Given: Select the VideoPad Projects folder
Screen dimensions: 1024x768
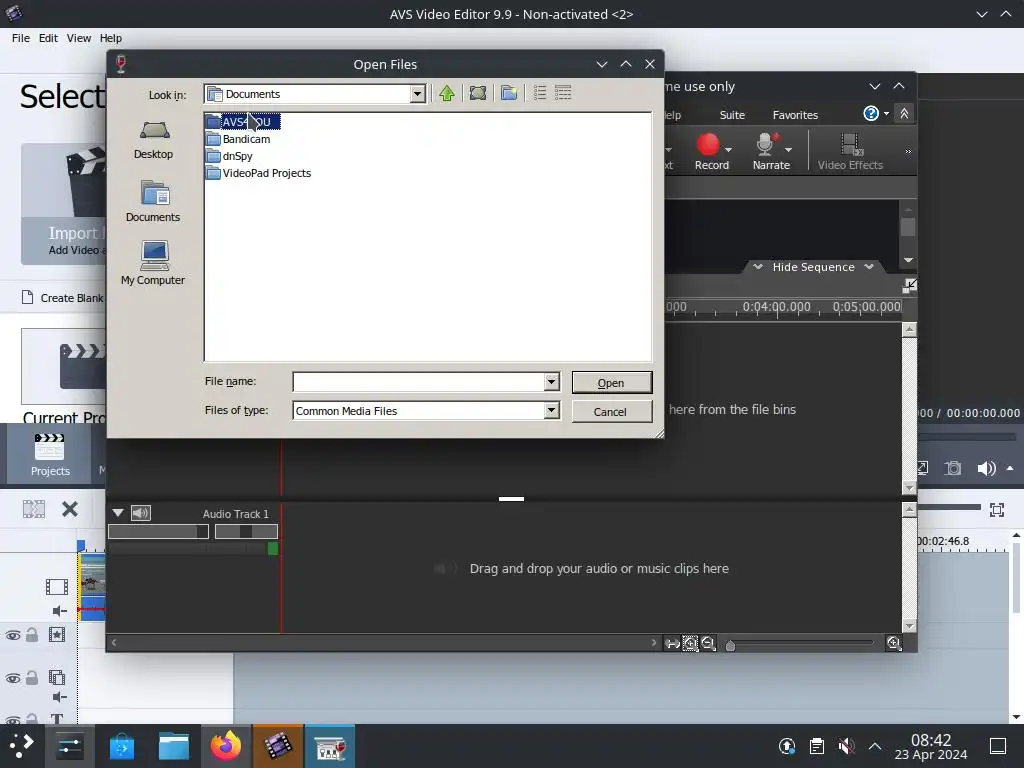Looking at the screenshot, I should tap(259, 173).
